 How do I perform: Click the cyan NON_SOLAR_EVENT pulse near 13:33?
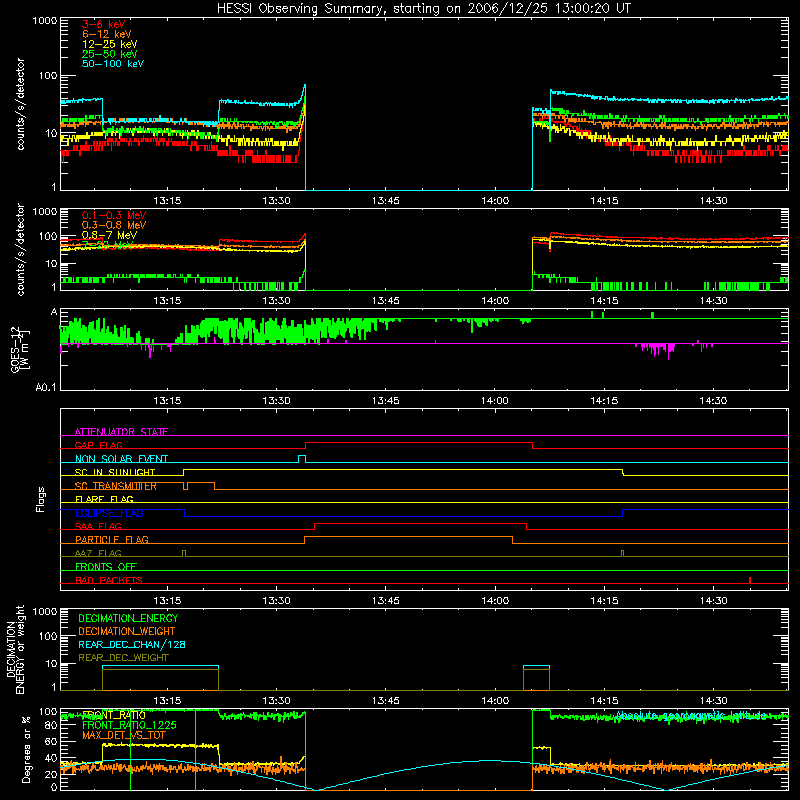pyautogui.click(x=302, y=459)
